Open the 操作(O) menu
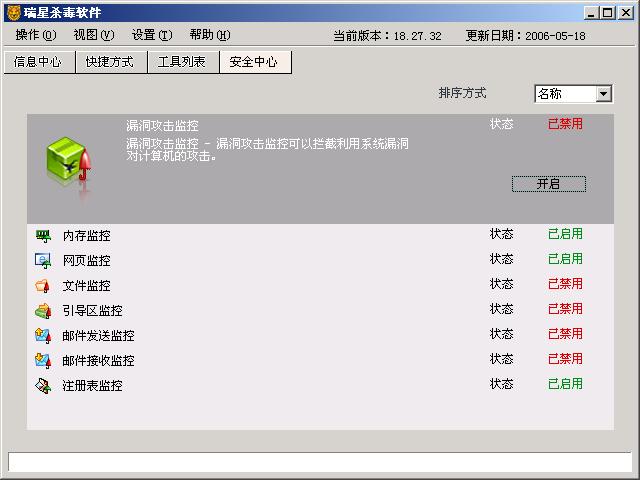The height and width of the screenshot is (480, 640). click(x=36, y=35)
